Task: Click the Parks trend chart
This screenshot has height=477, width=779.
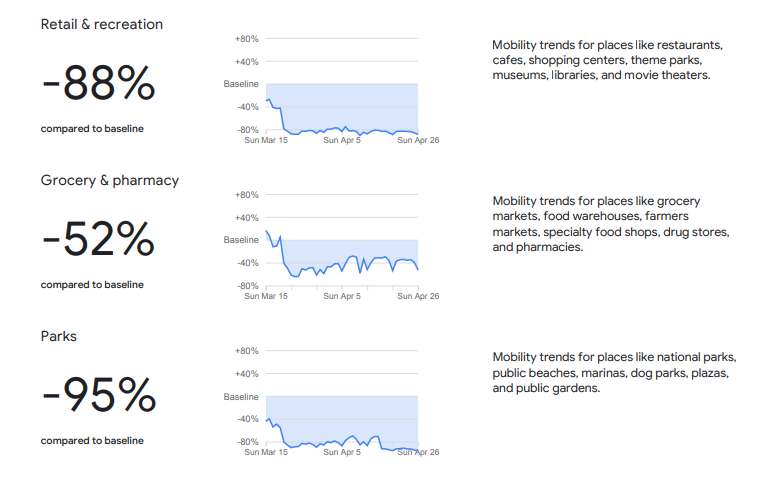Action: coord(331,401)
